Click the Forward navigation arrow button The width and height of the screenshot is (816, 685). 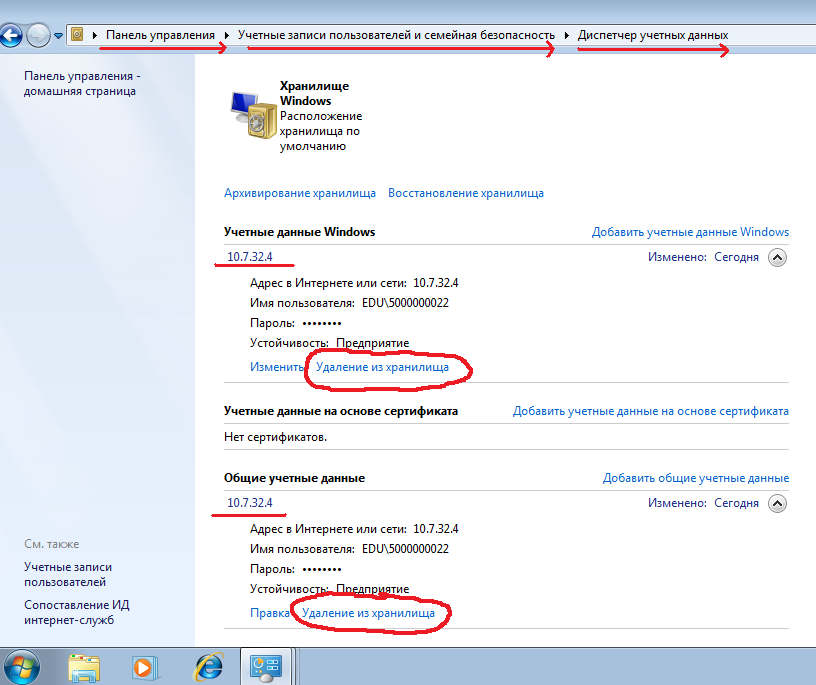38,35
